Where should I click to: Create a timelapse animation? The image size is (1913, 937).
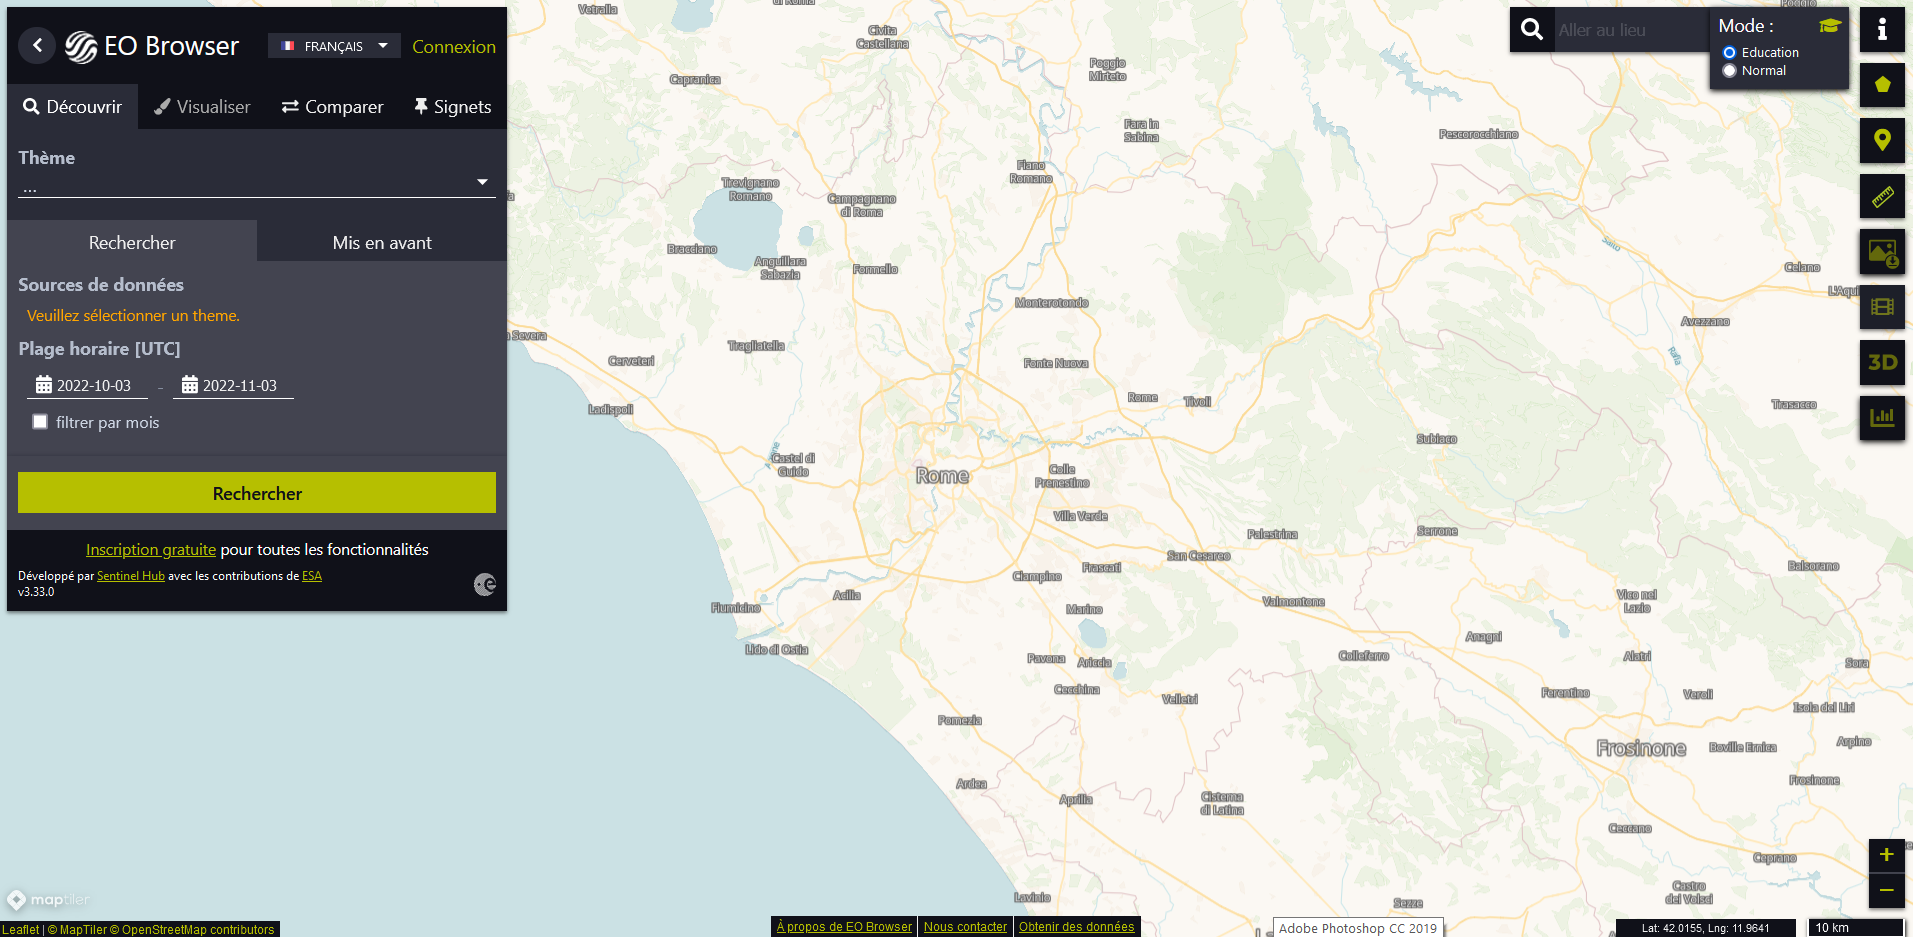tap(1882, 307)
